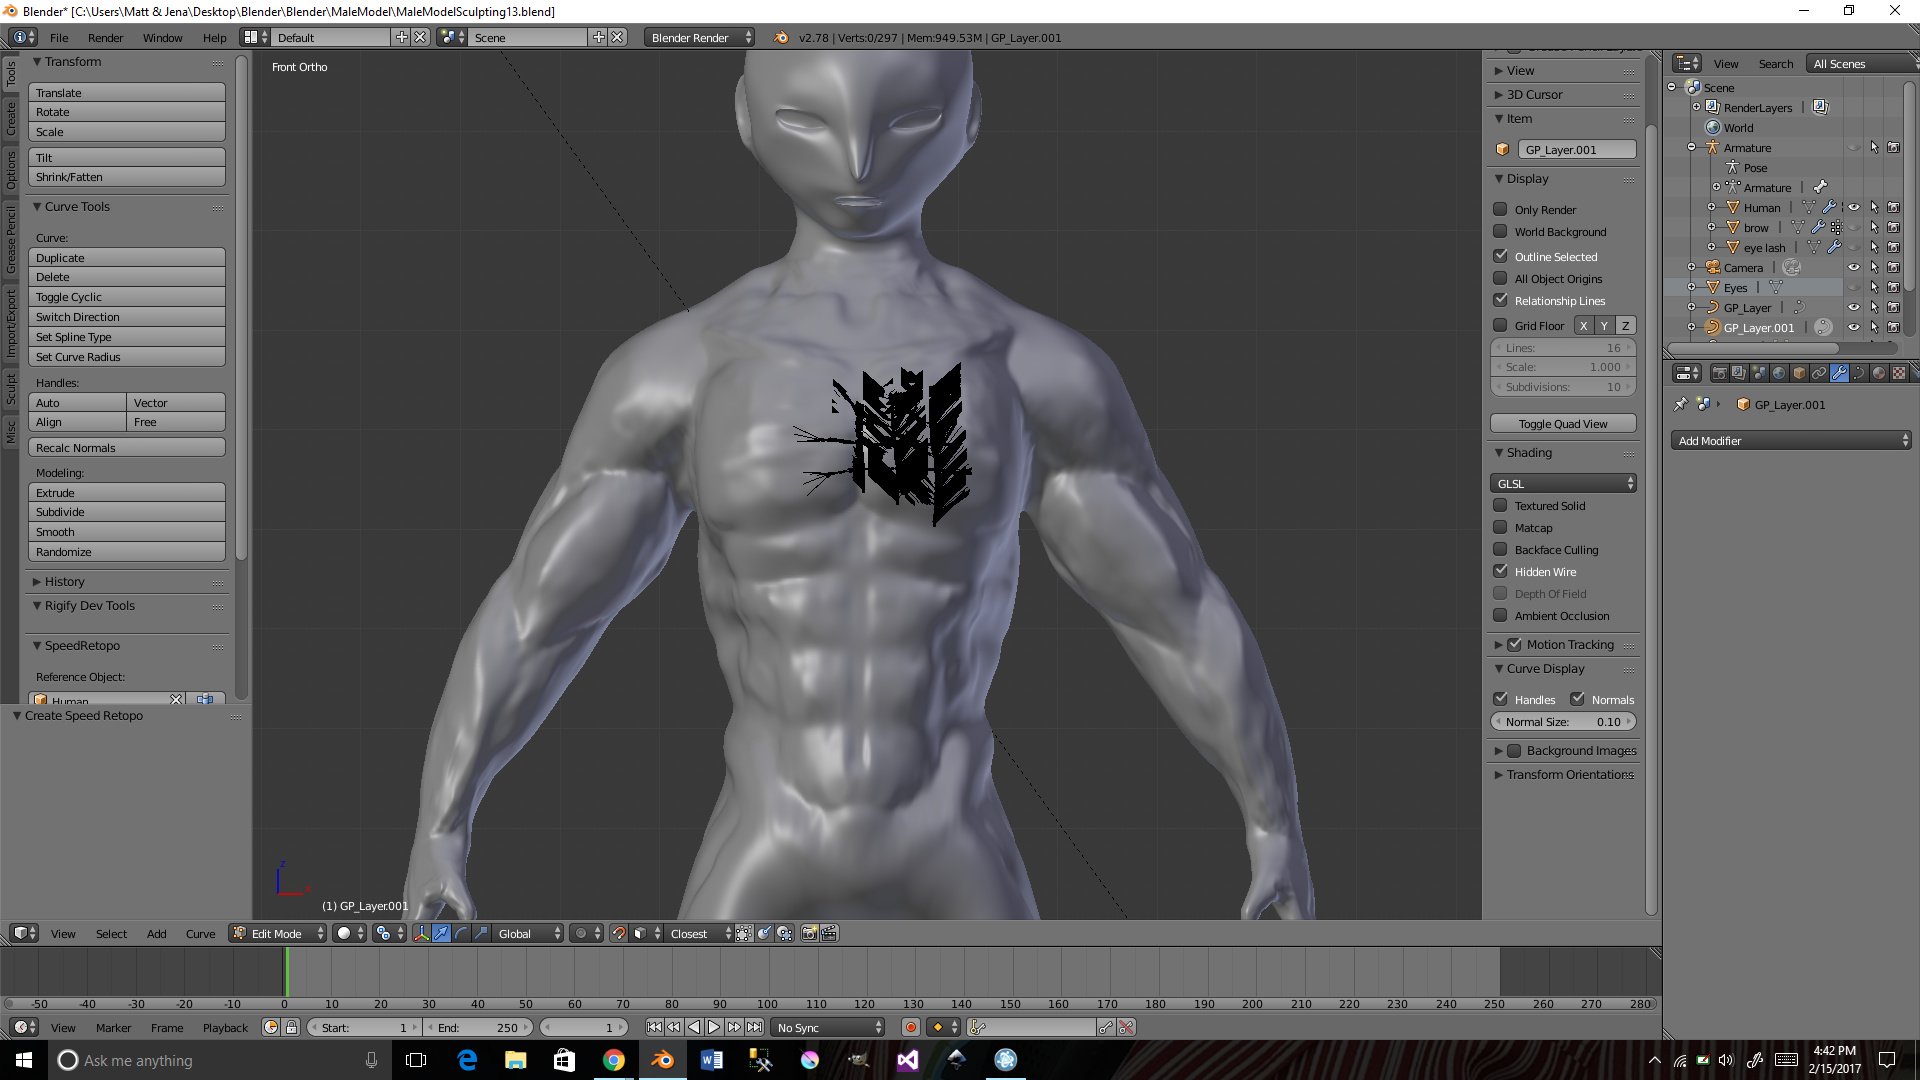Open the GLSL shading dropdown
This screenshot has width=1920, height=1080.
pyautogui.click(x=1563, y=483)
